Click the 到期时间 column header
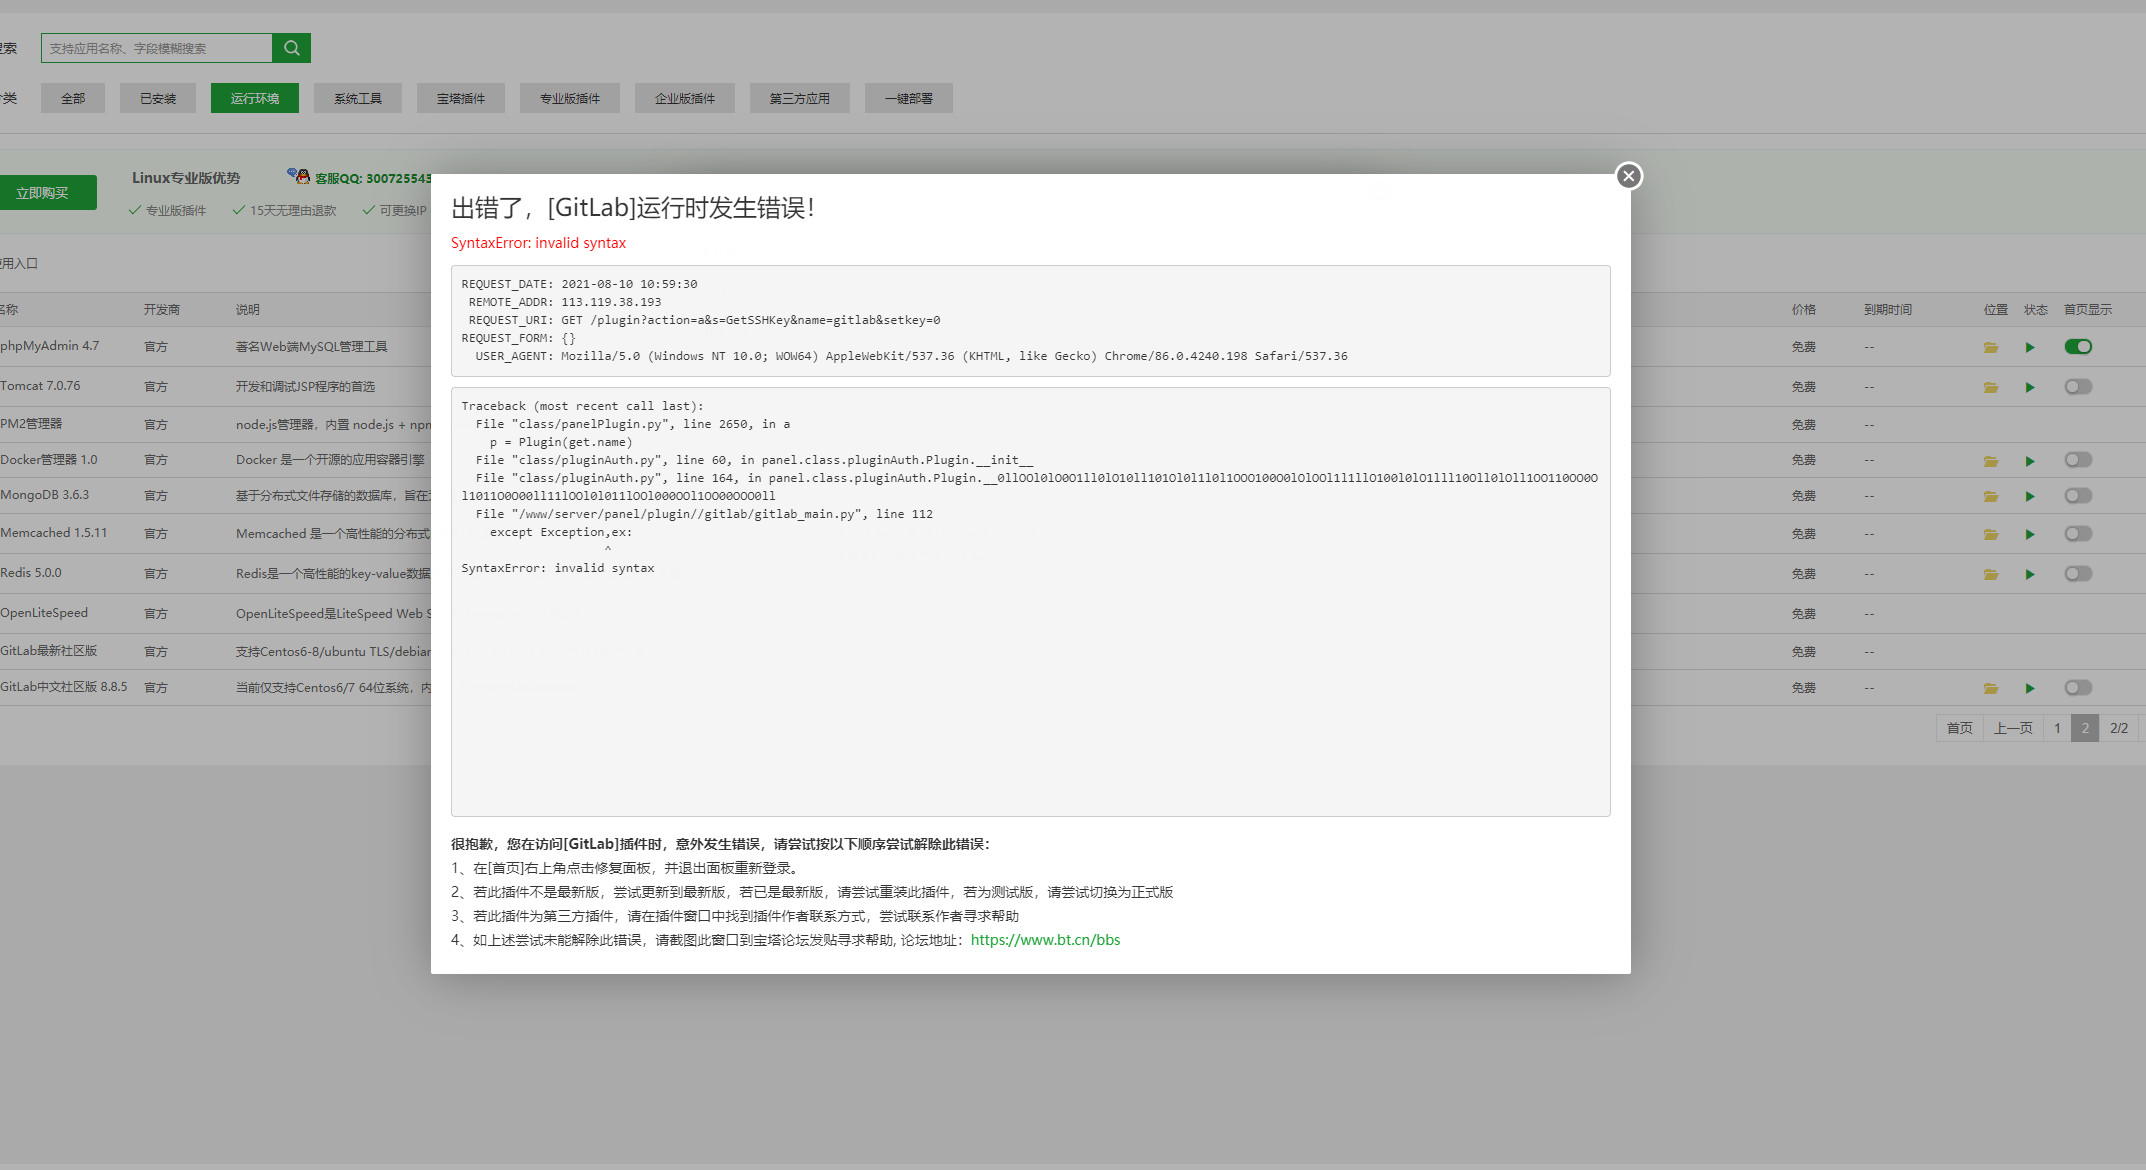 [x=1888, y=310]
